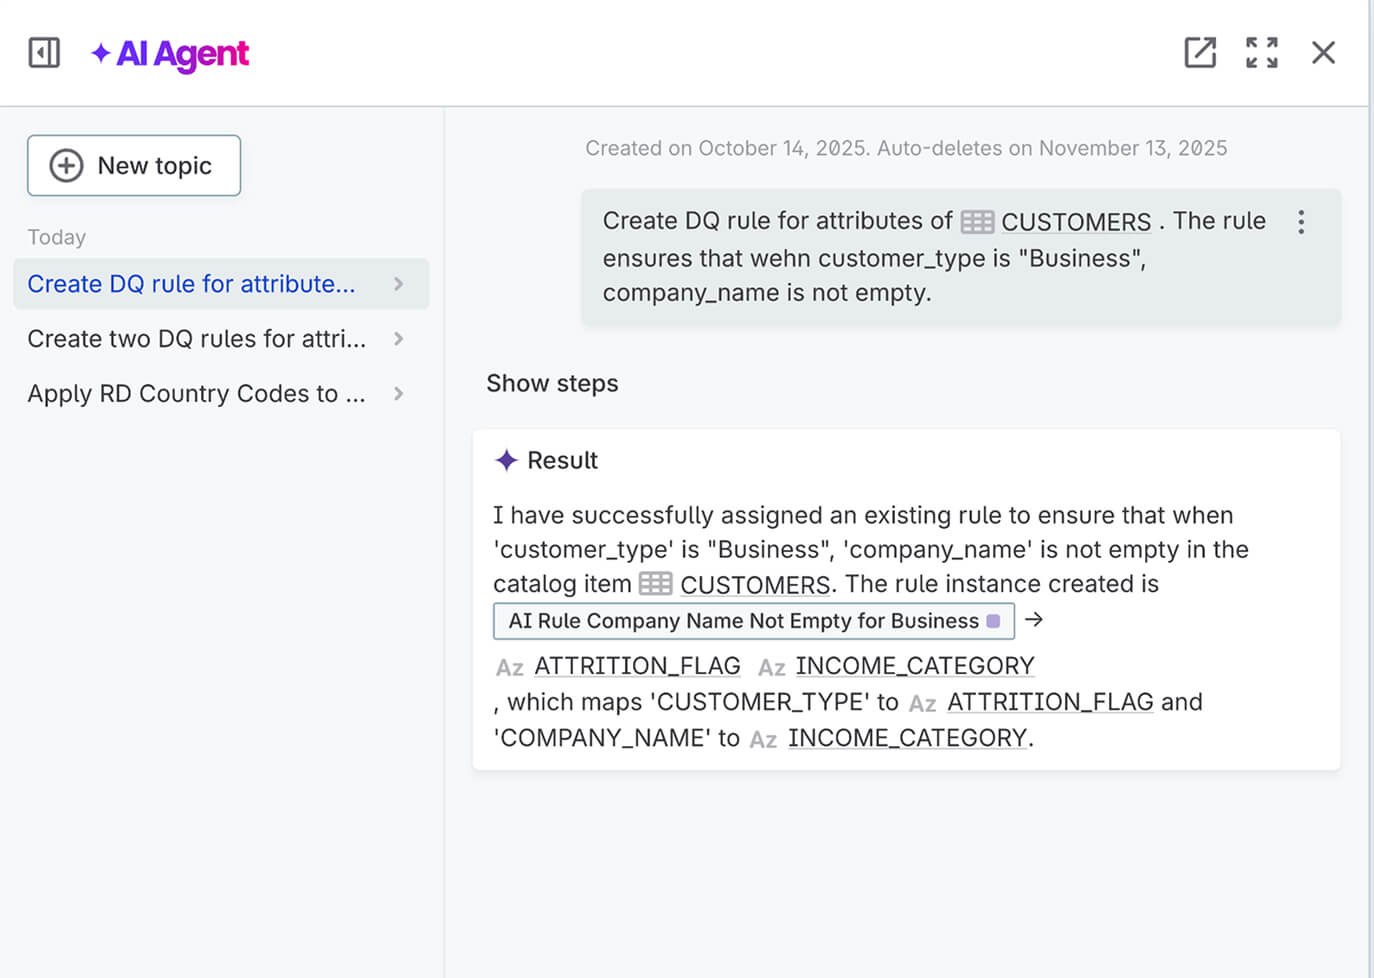This screenshot has height=978, width=1374.
Task: Open the AI Rule Company Name chip
Action: (x=743, y=621)
